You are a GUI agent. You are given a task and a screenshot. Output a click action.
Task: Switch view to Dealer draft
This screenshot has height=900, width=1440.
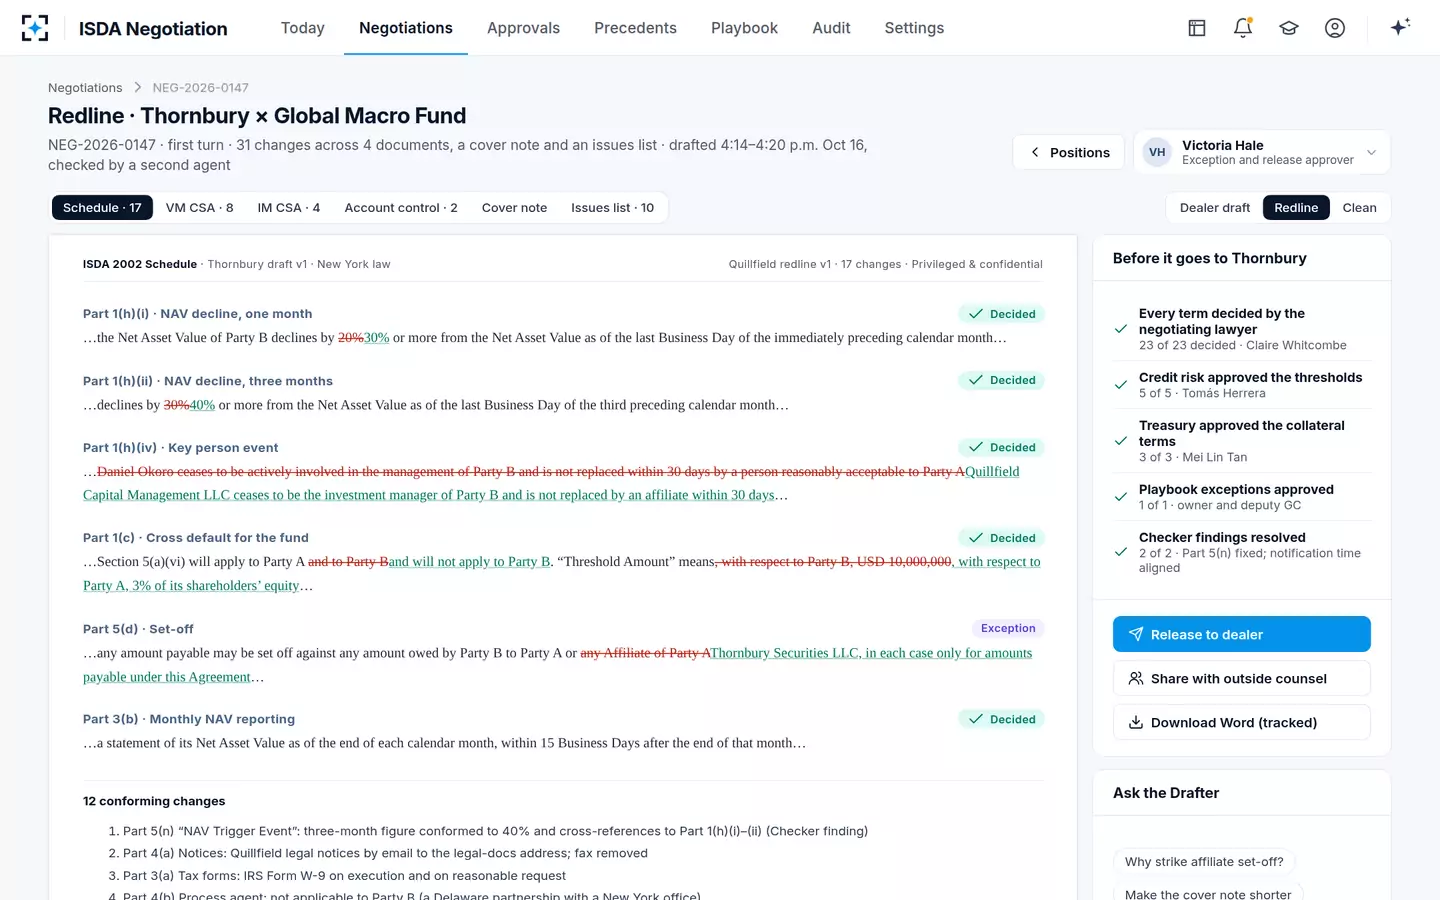click(1215, 208)
